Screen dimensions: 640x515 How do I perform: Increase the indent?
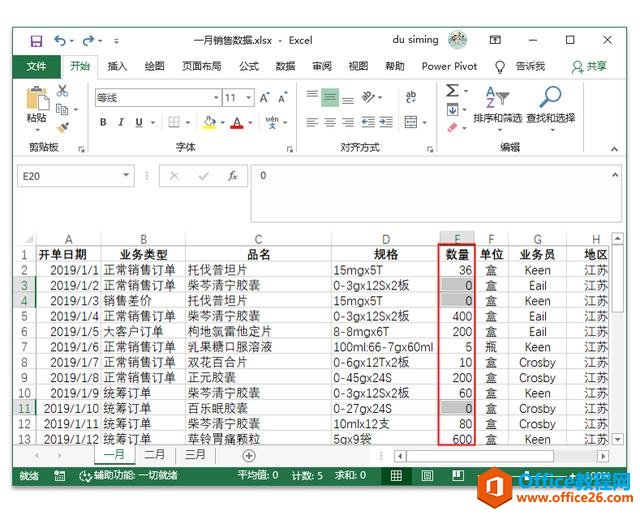(x=386, y=122)
